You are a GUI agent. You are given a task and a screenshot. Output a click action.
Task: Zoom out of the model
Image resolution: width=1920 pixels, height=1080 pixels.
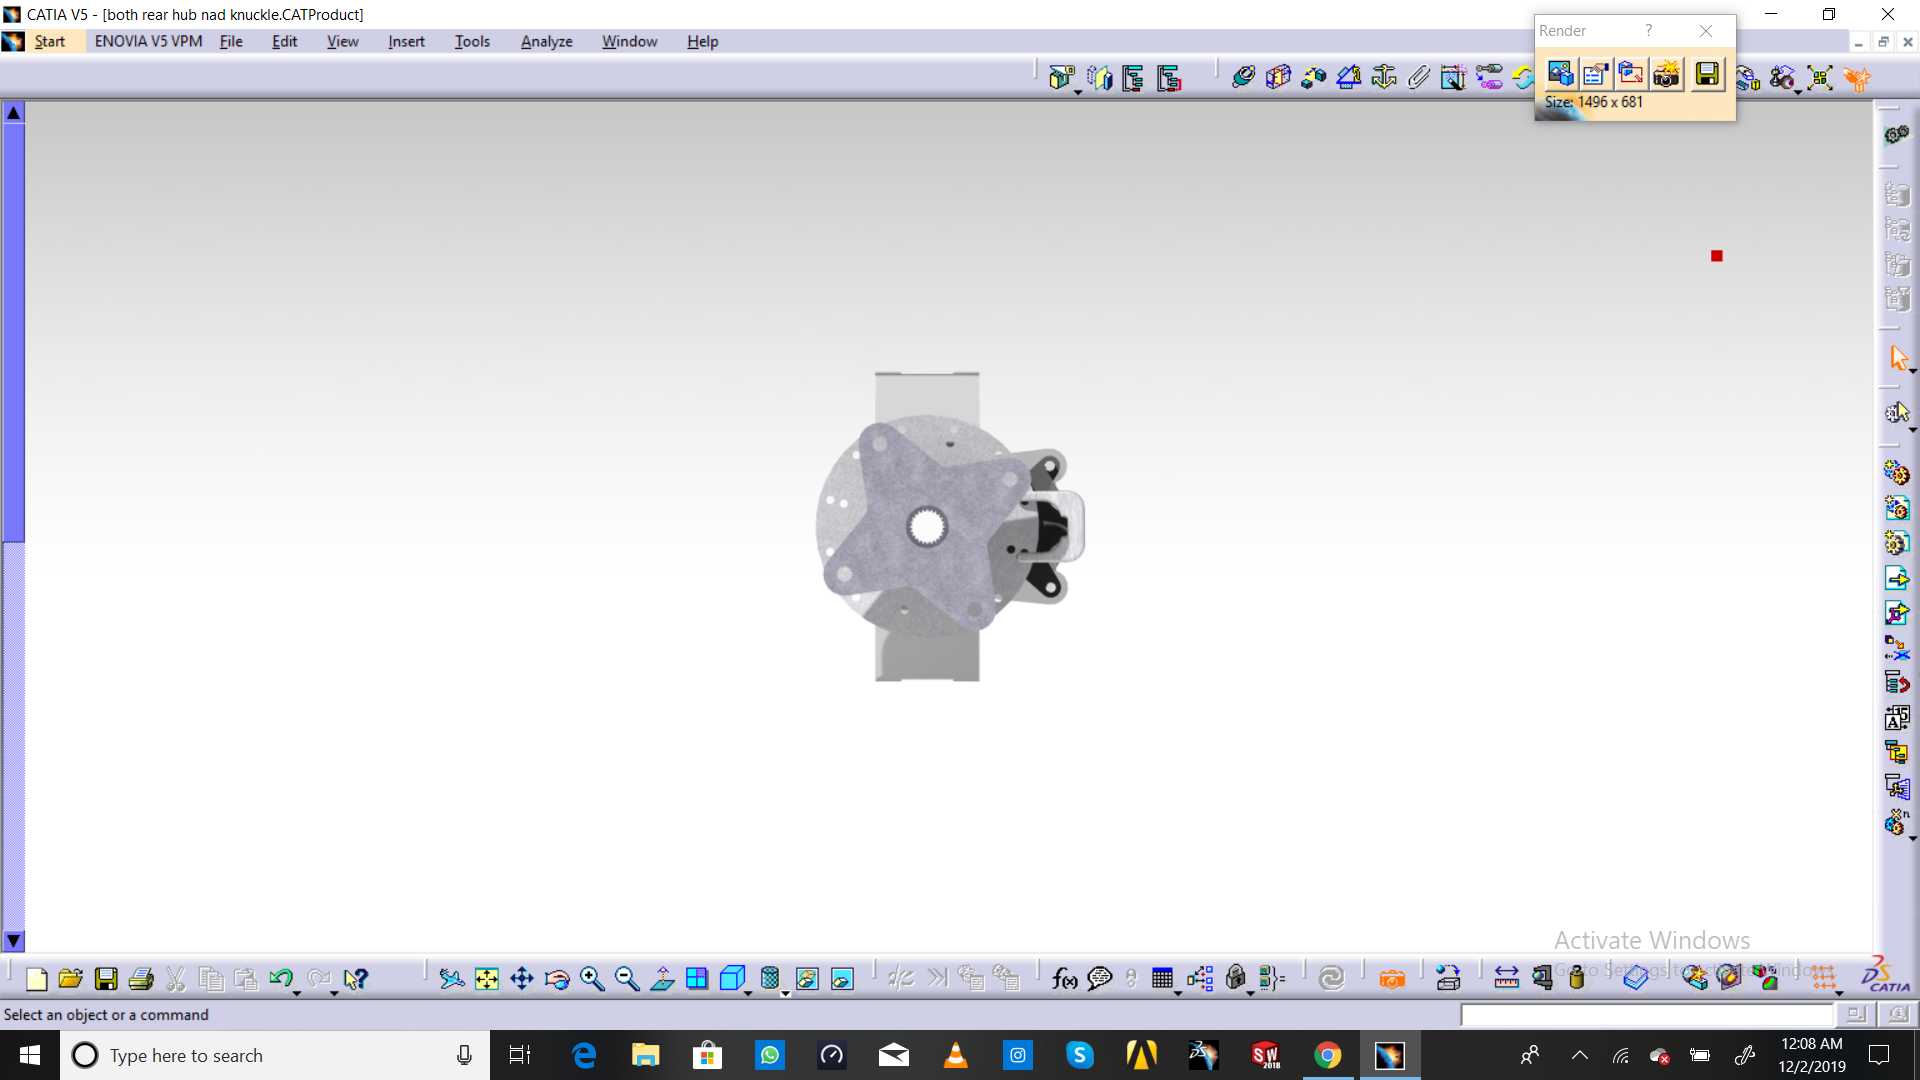coord(627,979)
